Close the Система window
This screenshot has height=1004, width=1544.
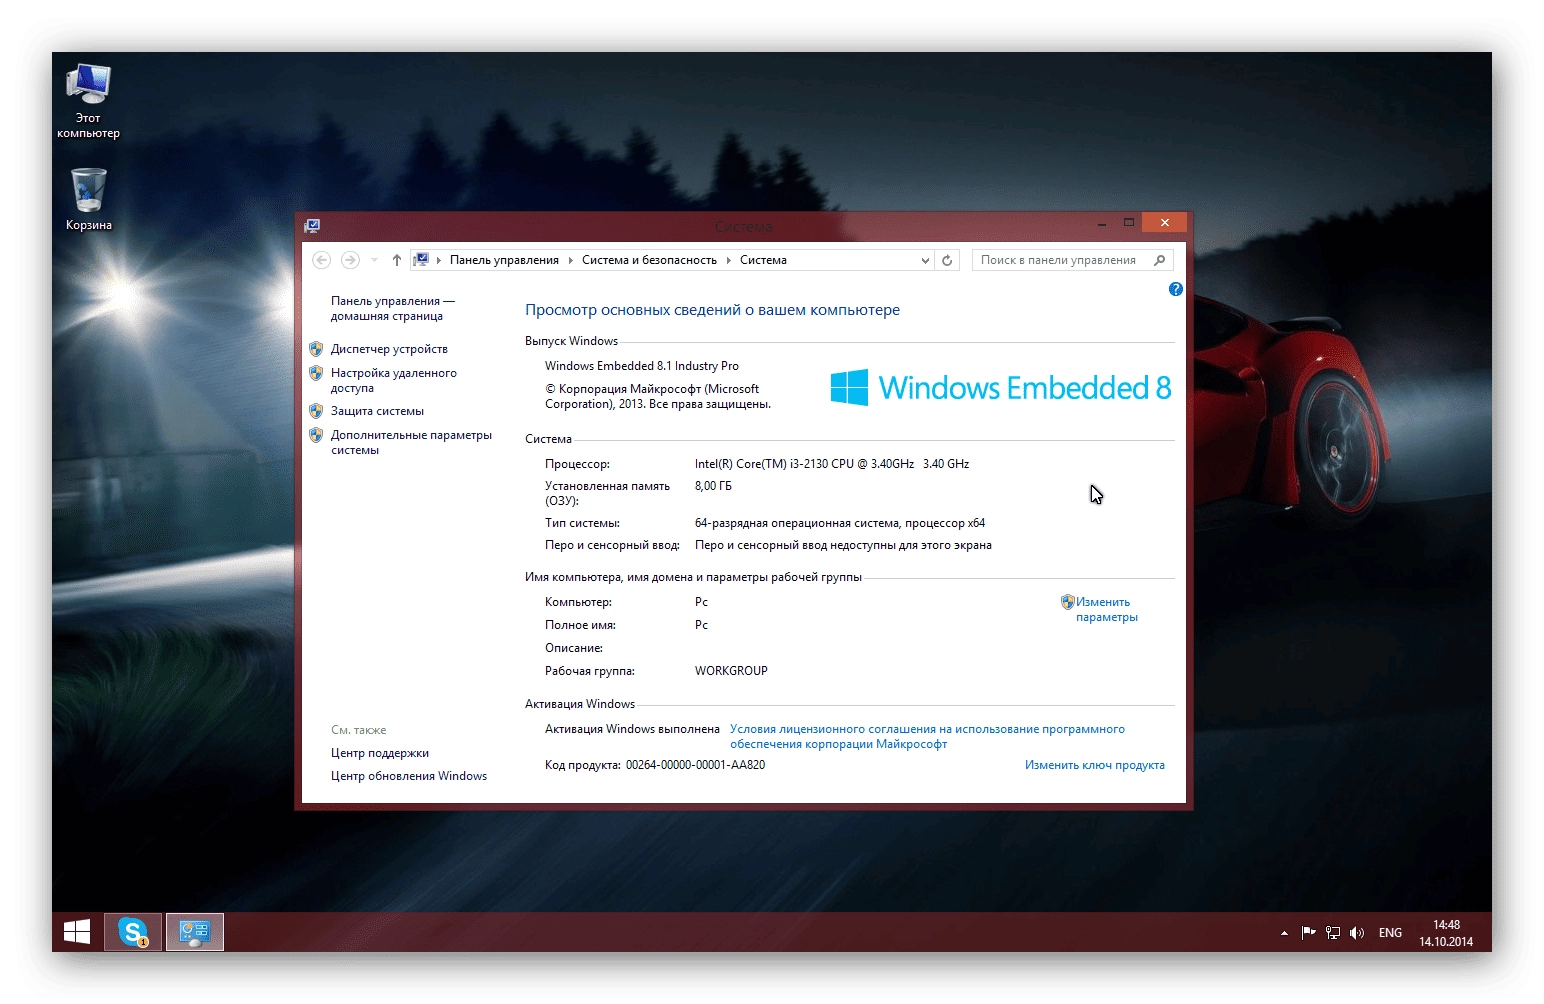[1165, 222]
